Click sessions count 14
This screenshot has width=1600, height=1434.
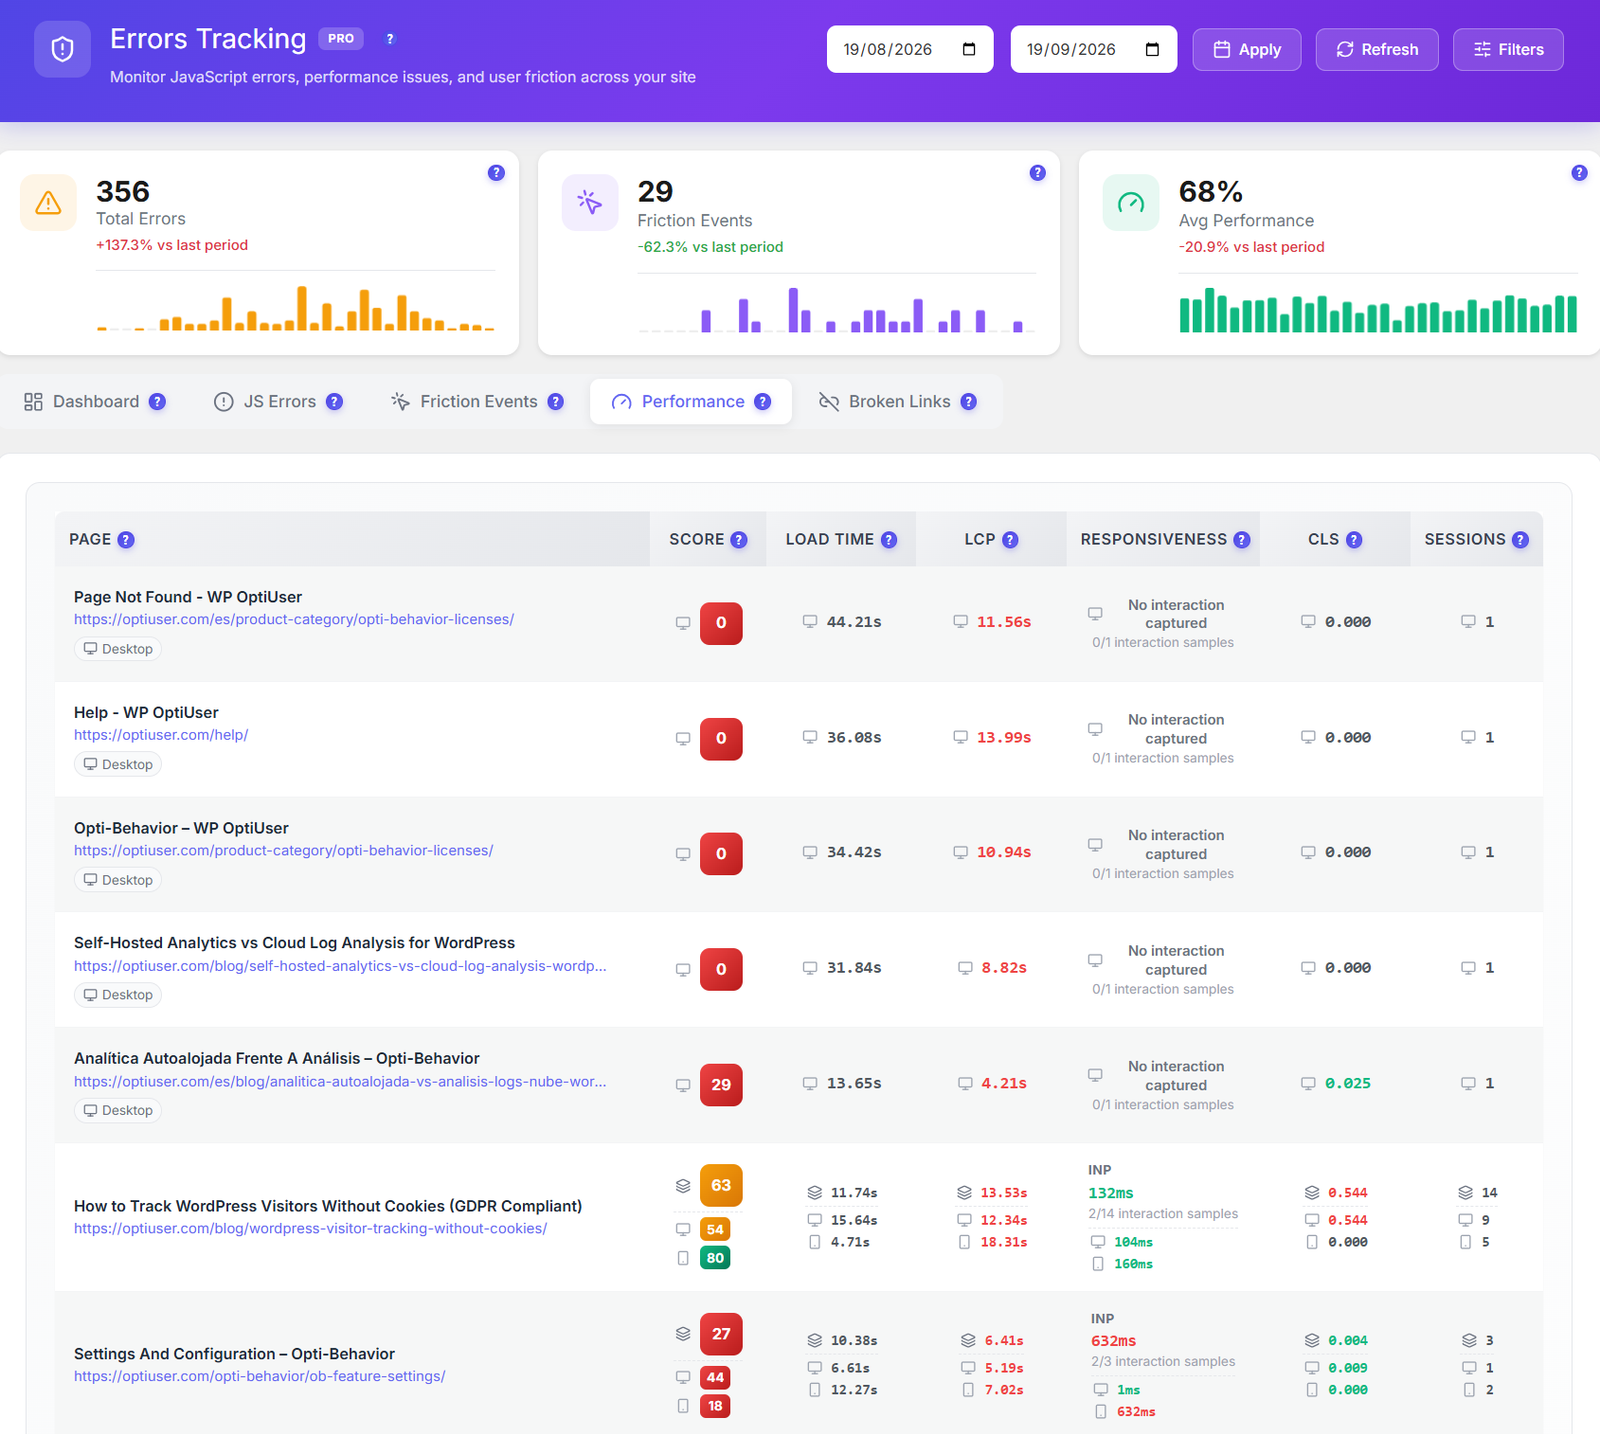[1490, 1193]
